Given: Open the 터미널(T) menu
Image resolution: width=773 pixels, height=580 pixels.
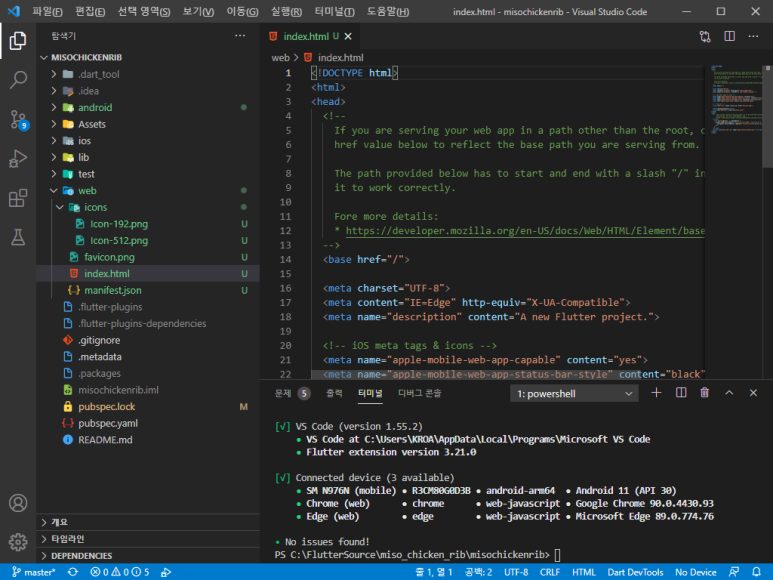Looking at the screenshot, I should point(335,11).
